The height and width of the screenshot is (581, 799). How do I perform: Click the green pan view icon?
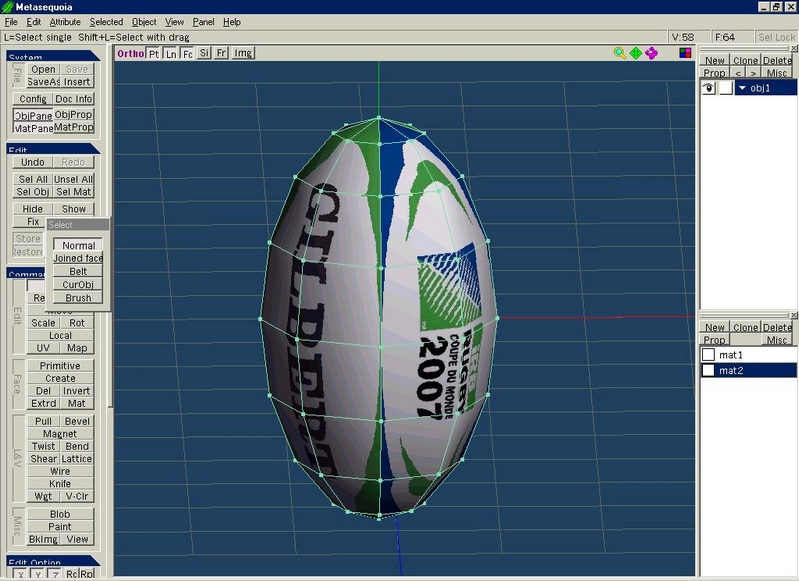(x=636, y=53)
